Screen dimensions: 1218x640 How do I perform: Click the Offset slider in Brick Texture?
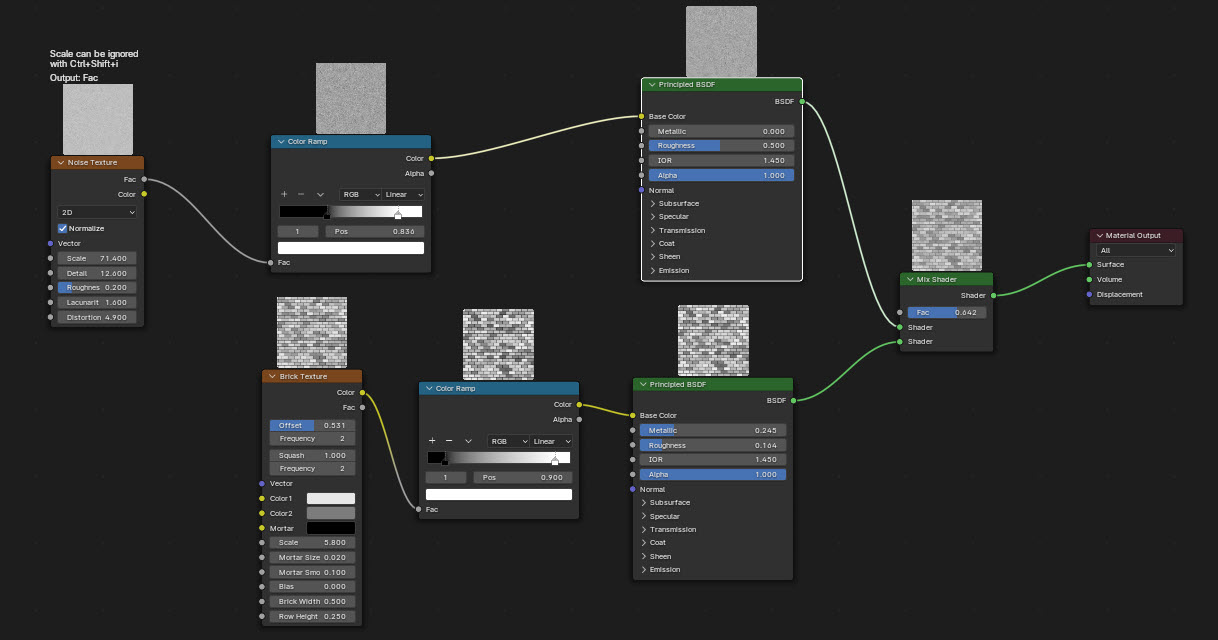pos(311,425)
